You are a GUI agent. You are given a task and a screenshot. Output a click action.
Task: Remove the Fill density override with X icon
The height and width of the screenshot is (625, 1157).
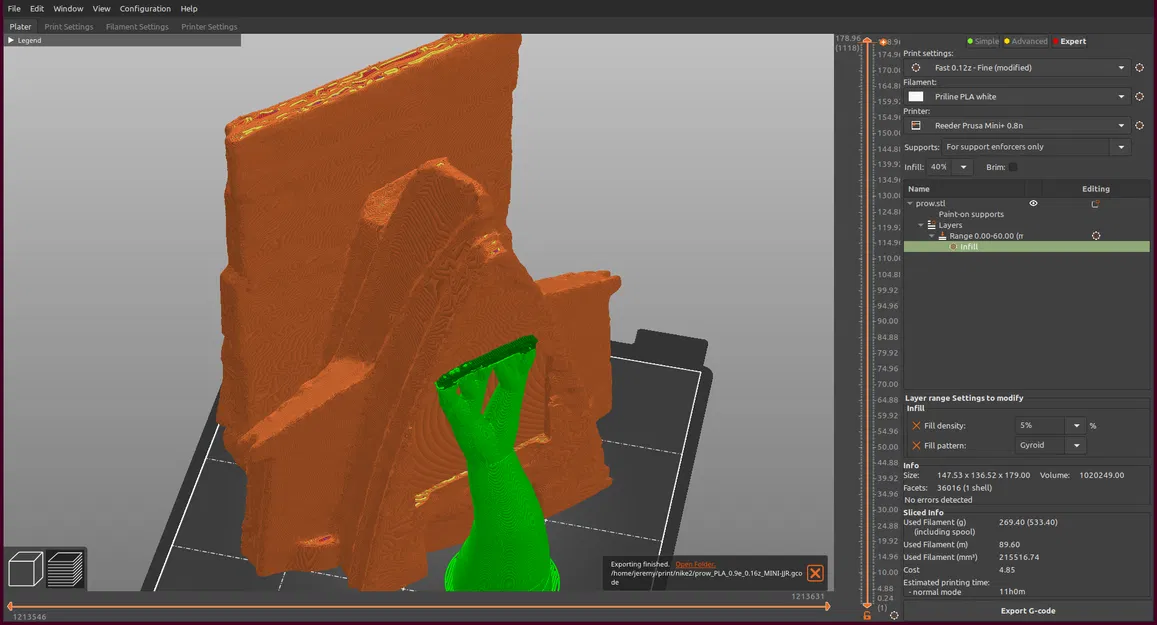[x=916, y=426]
